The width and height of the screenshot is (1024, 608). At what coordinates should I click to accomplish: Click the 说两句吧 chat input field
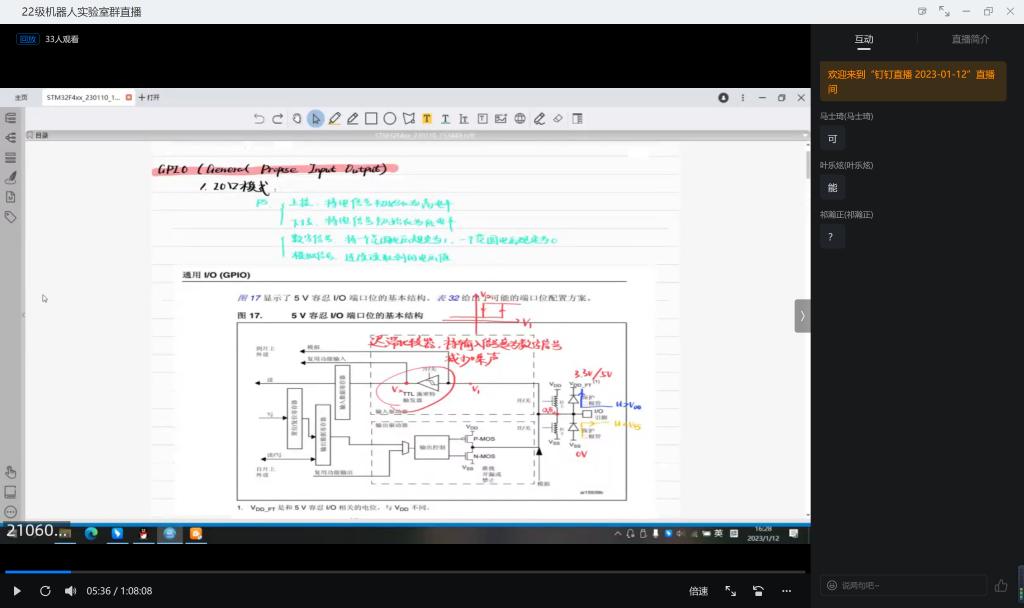pyautogui.click(x=900, y=585)
